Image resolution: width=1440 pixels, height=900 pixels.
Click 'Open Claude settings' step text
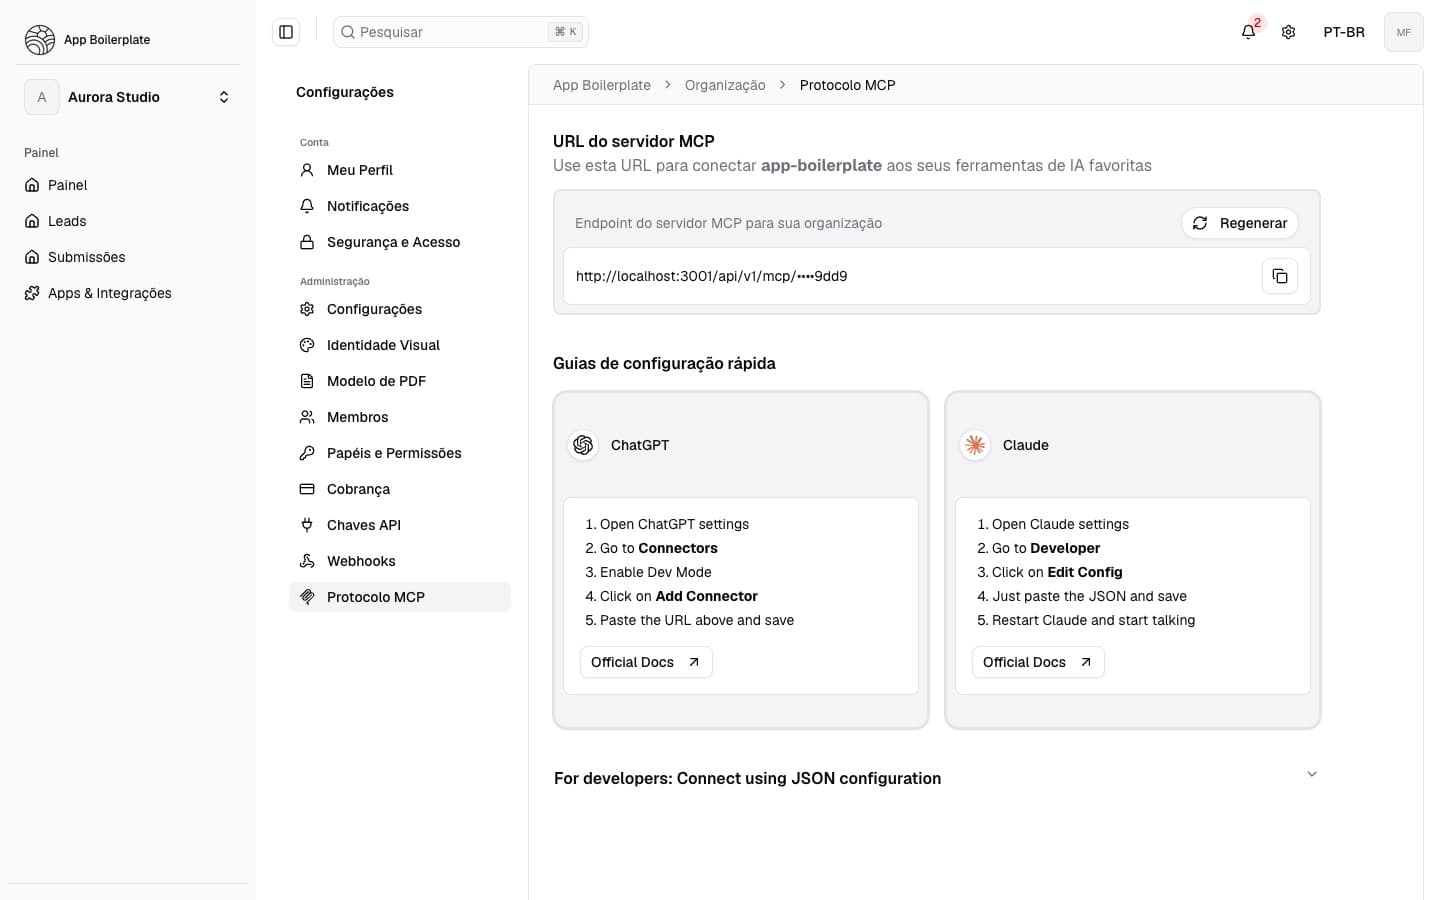coord(1060,524)
